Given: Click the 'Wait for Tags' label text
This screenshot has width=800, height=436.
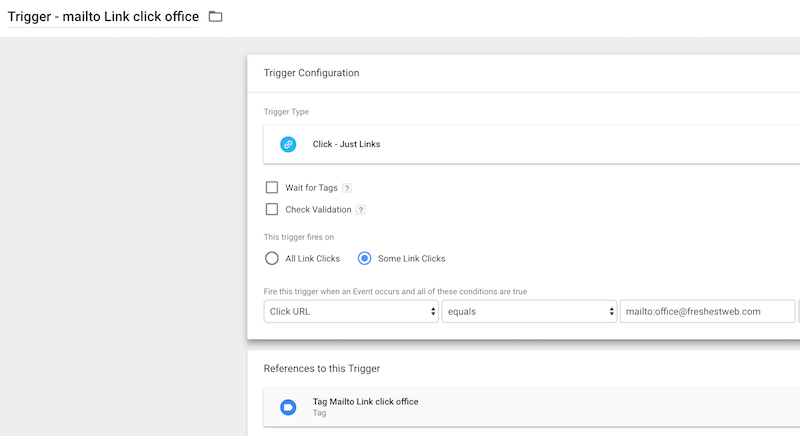Looking at the screenshot, I should coord(312,188).
